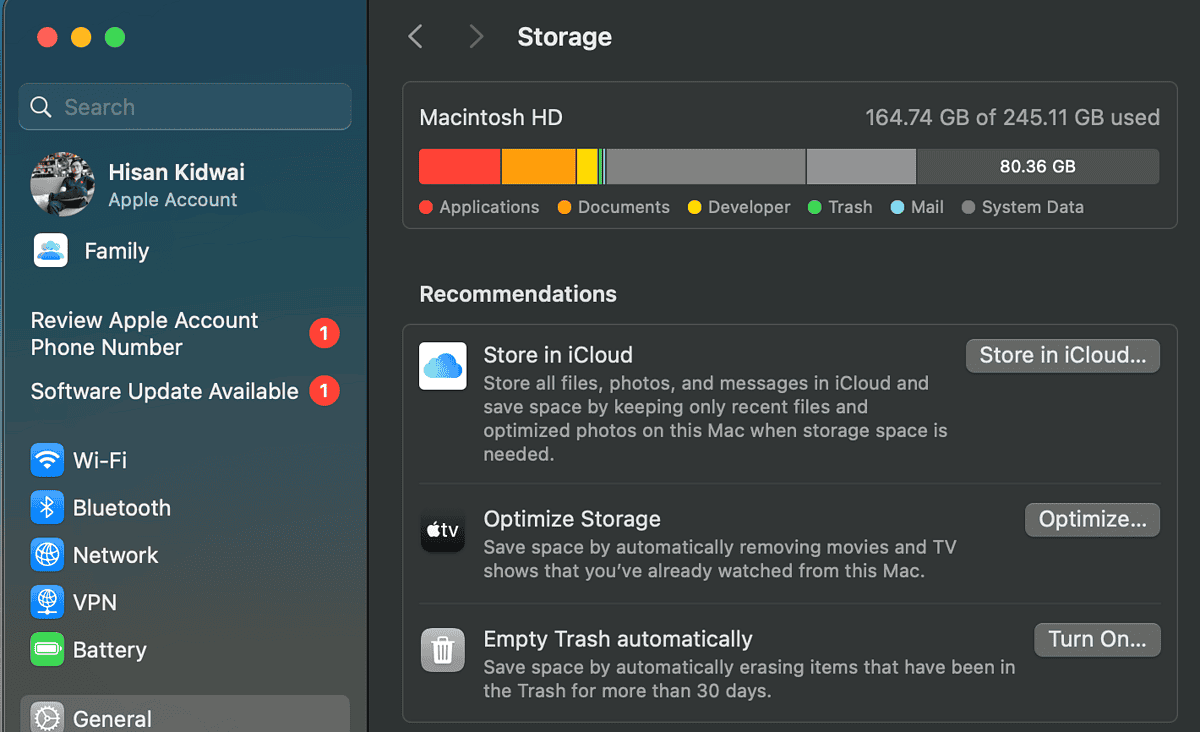Click the yellow Developer storage segment
This screenshot has height=732, width=1200.
[587, 166]
